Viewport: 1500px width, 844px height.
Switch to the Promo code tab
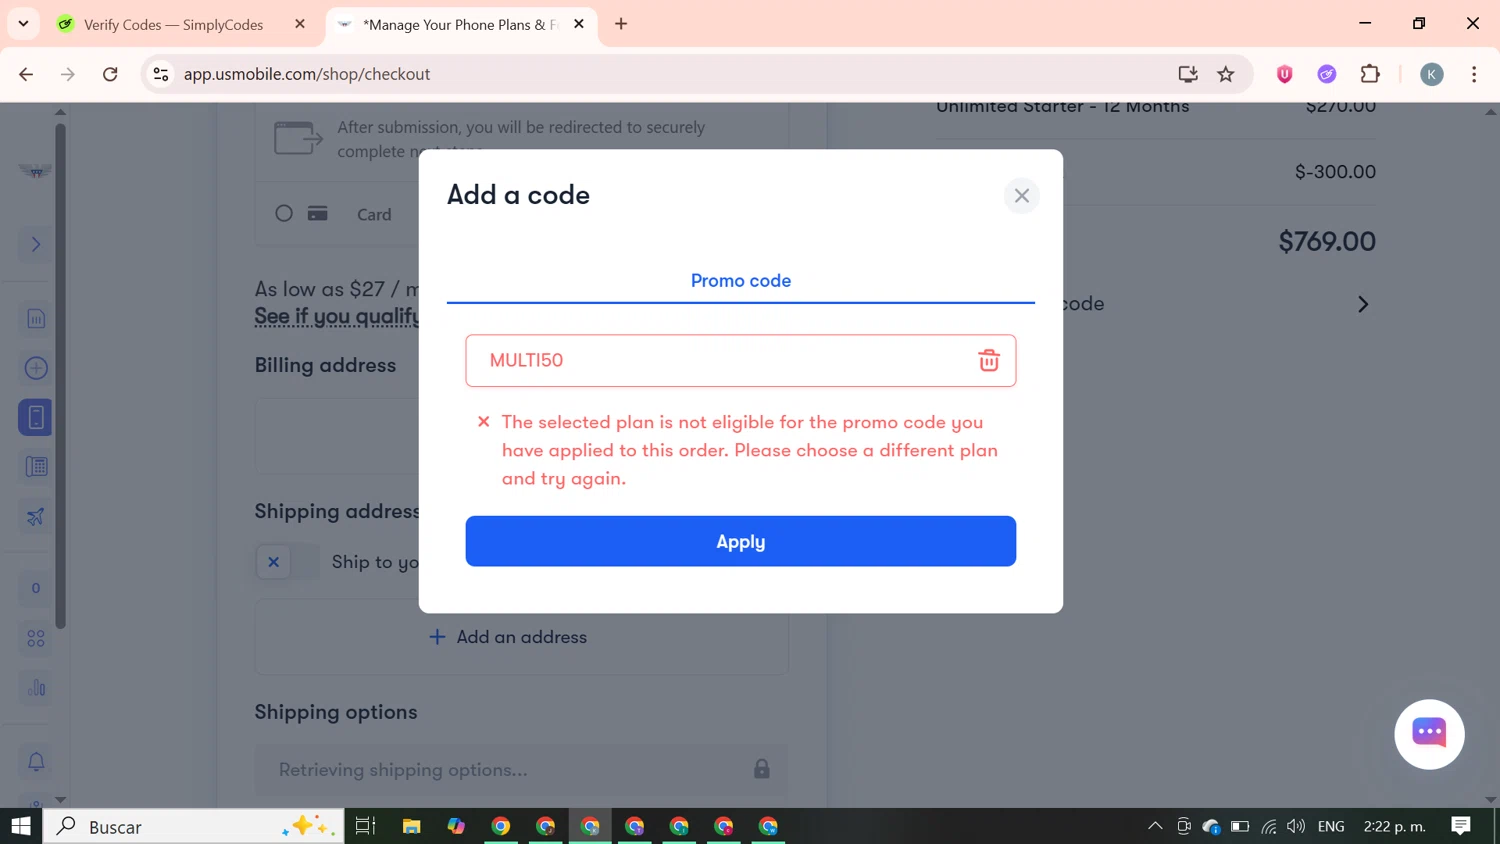pyautogui.click(x=740, y=281)
